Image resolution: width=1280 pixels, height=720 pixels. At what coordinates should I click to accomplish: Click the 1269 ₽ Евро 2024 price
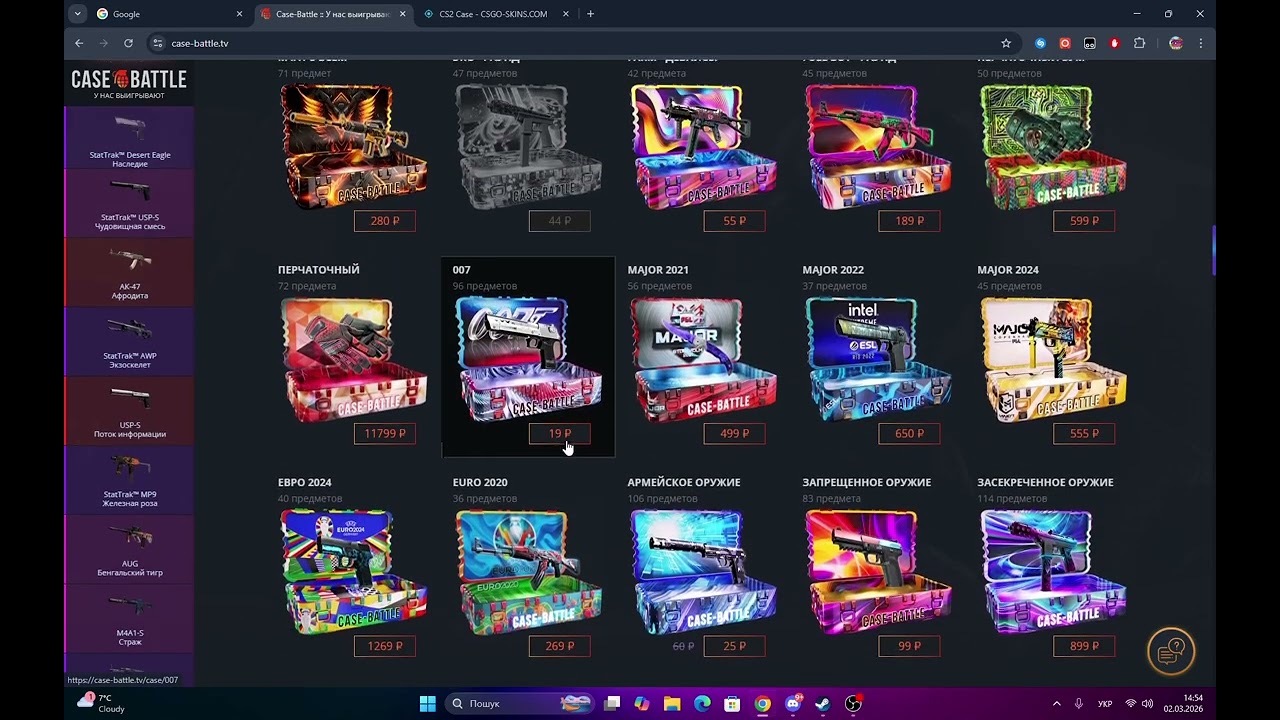coord(384,646)
